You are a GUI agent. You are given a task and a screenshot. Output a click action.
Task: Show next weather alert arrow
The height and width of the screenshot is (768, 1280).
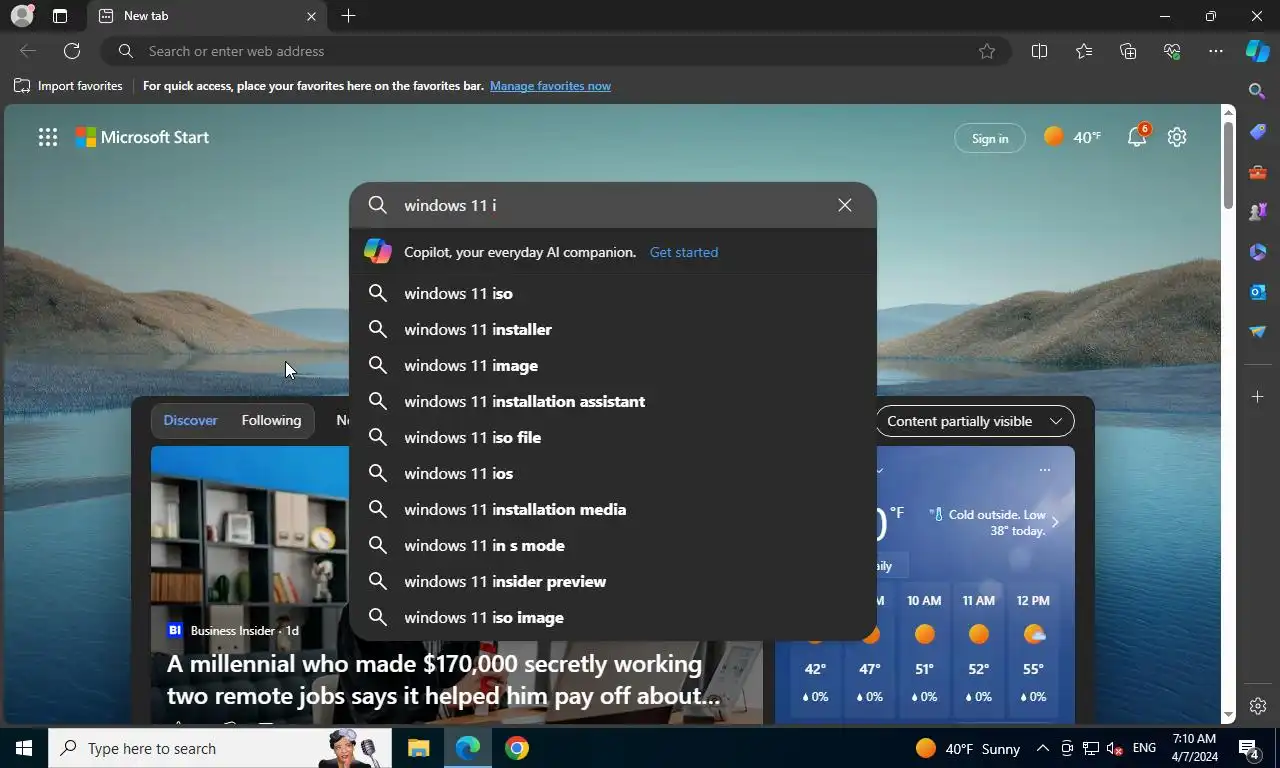[1055, 522]
